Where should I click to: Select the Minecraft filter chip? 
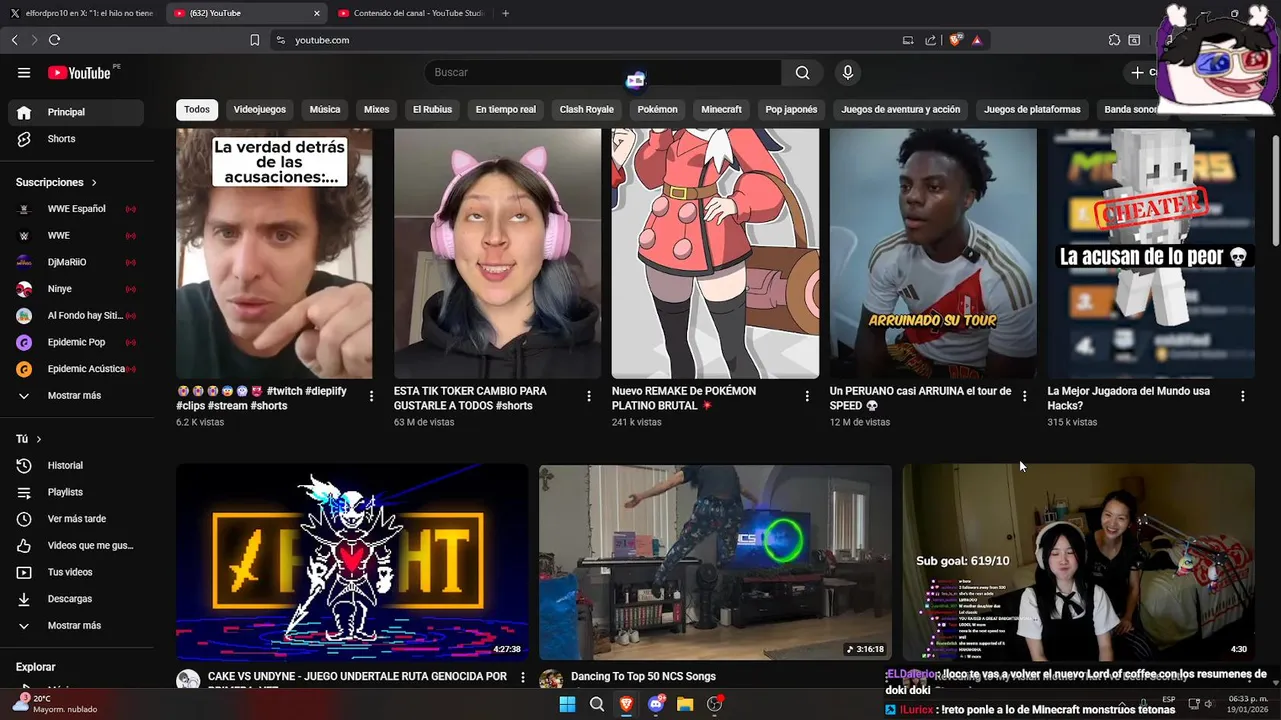721,109
